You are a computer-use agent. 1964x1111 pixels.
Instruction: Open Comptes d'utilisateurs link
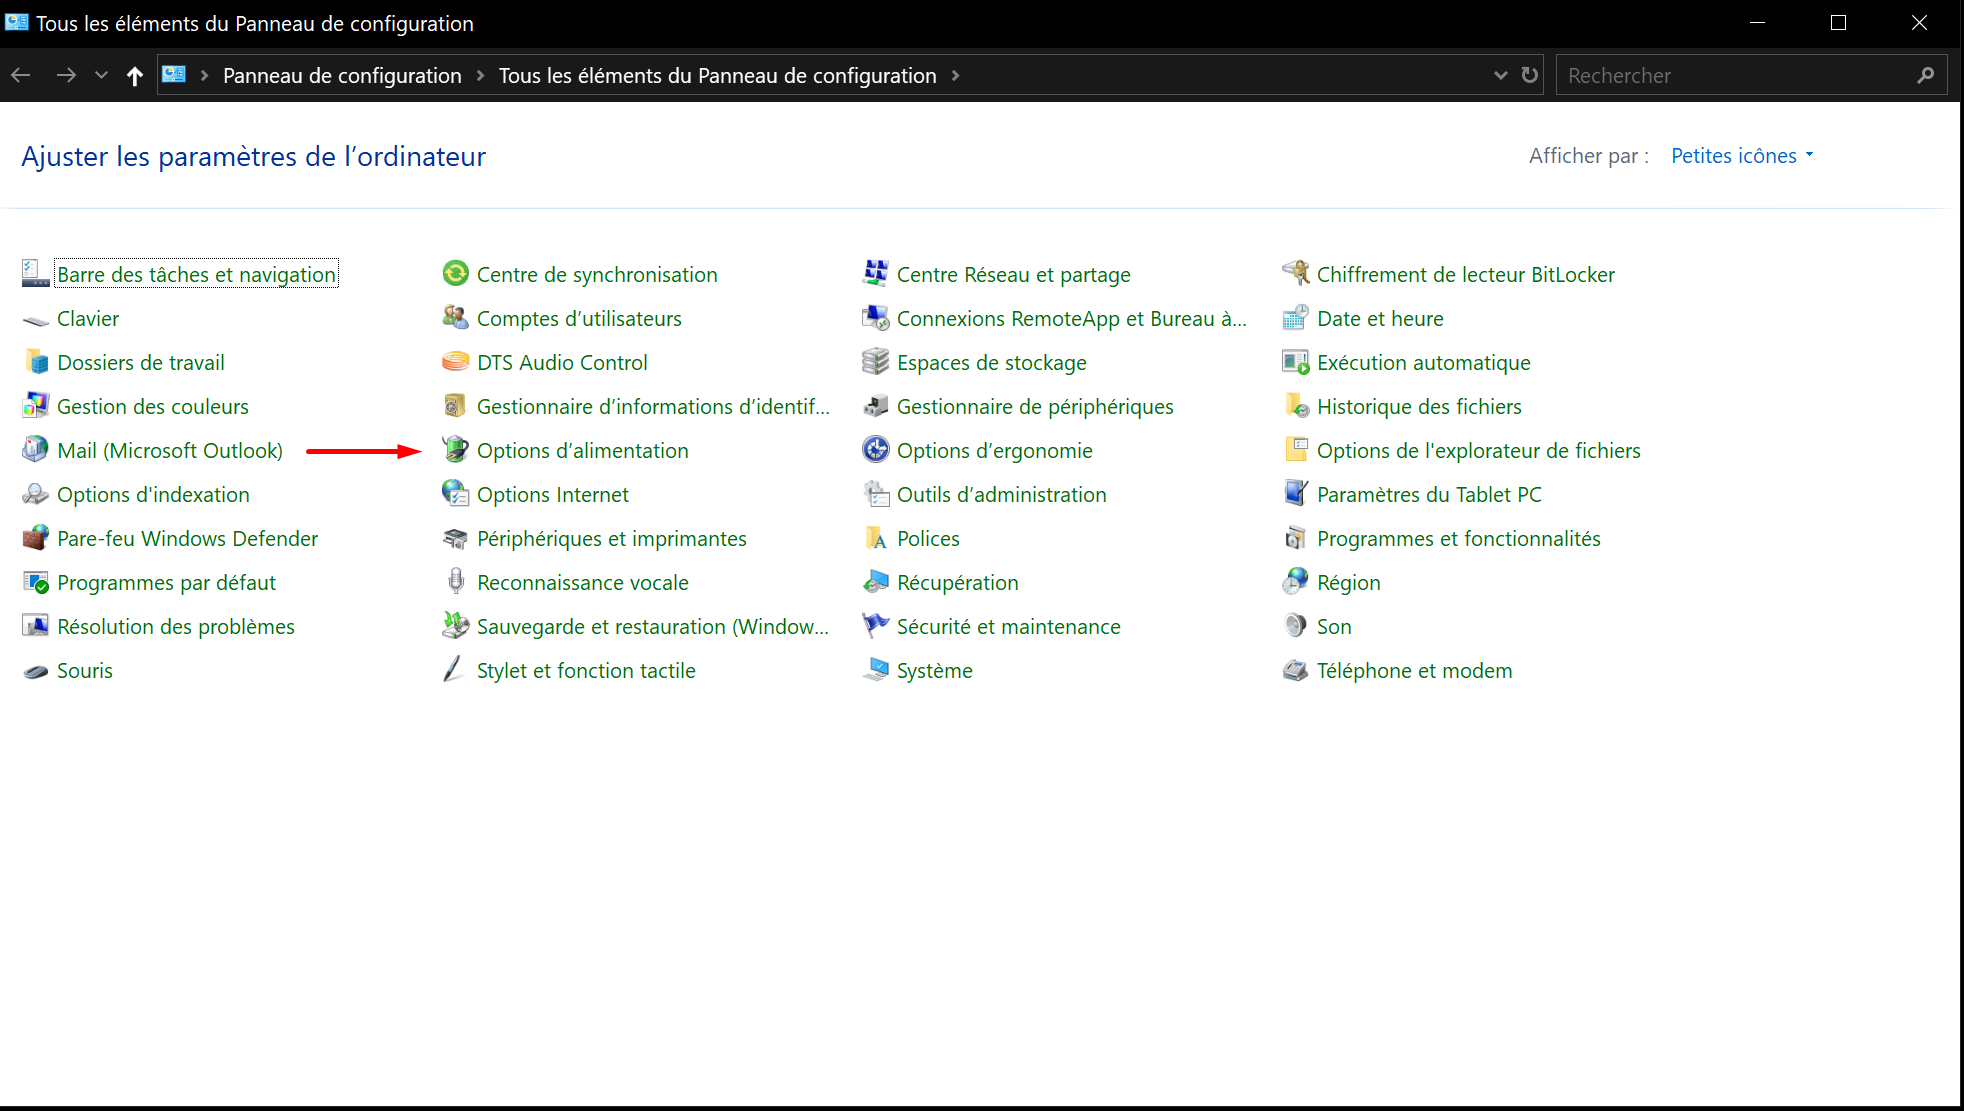click(x=579, y=318)
